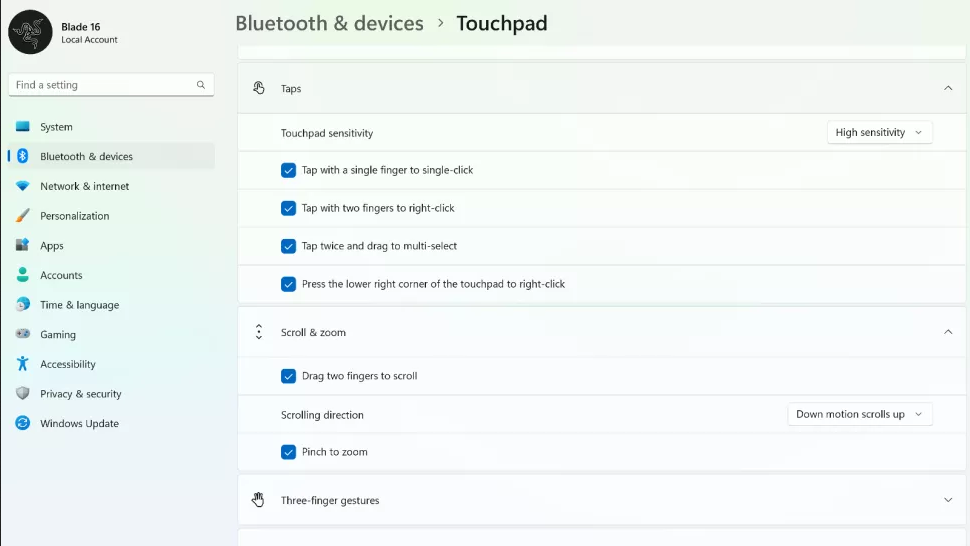The height and width of the screenshot is (546, 970).
Task: Click the Bluetooth icon in sidebar
Action: click(23, 156)
